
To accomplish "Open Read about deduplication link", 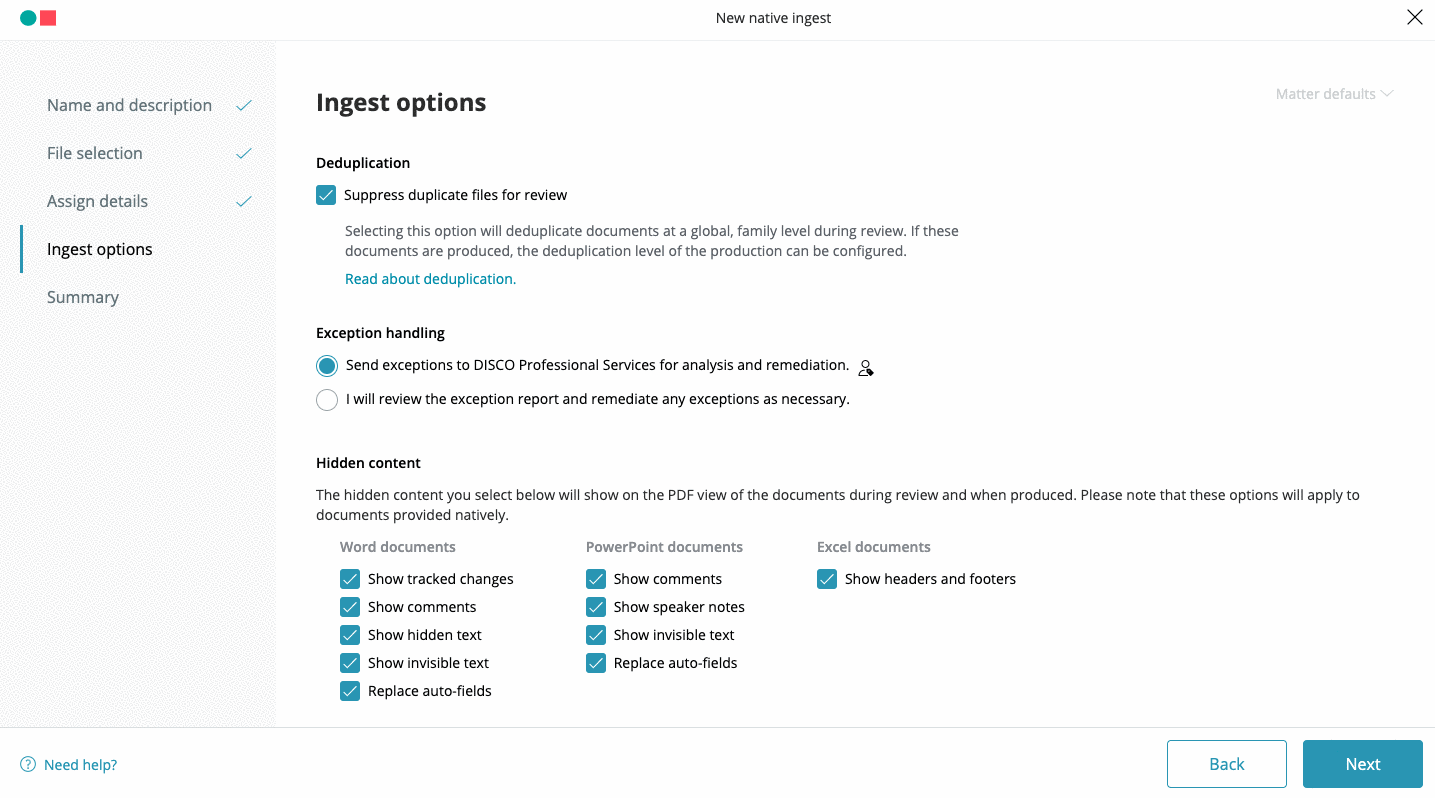I will (430, 279).
